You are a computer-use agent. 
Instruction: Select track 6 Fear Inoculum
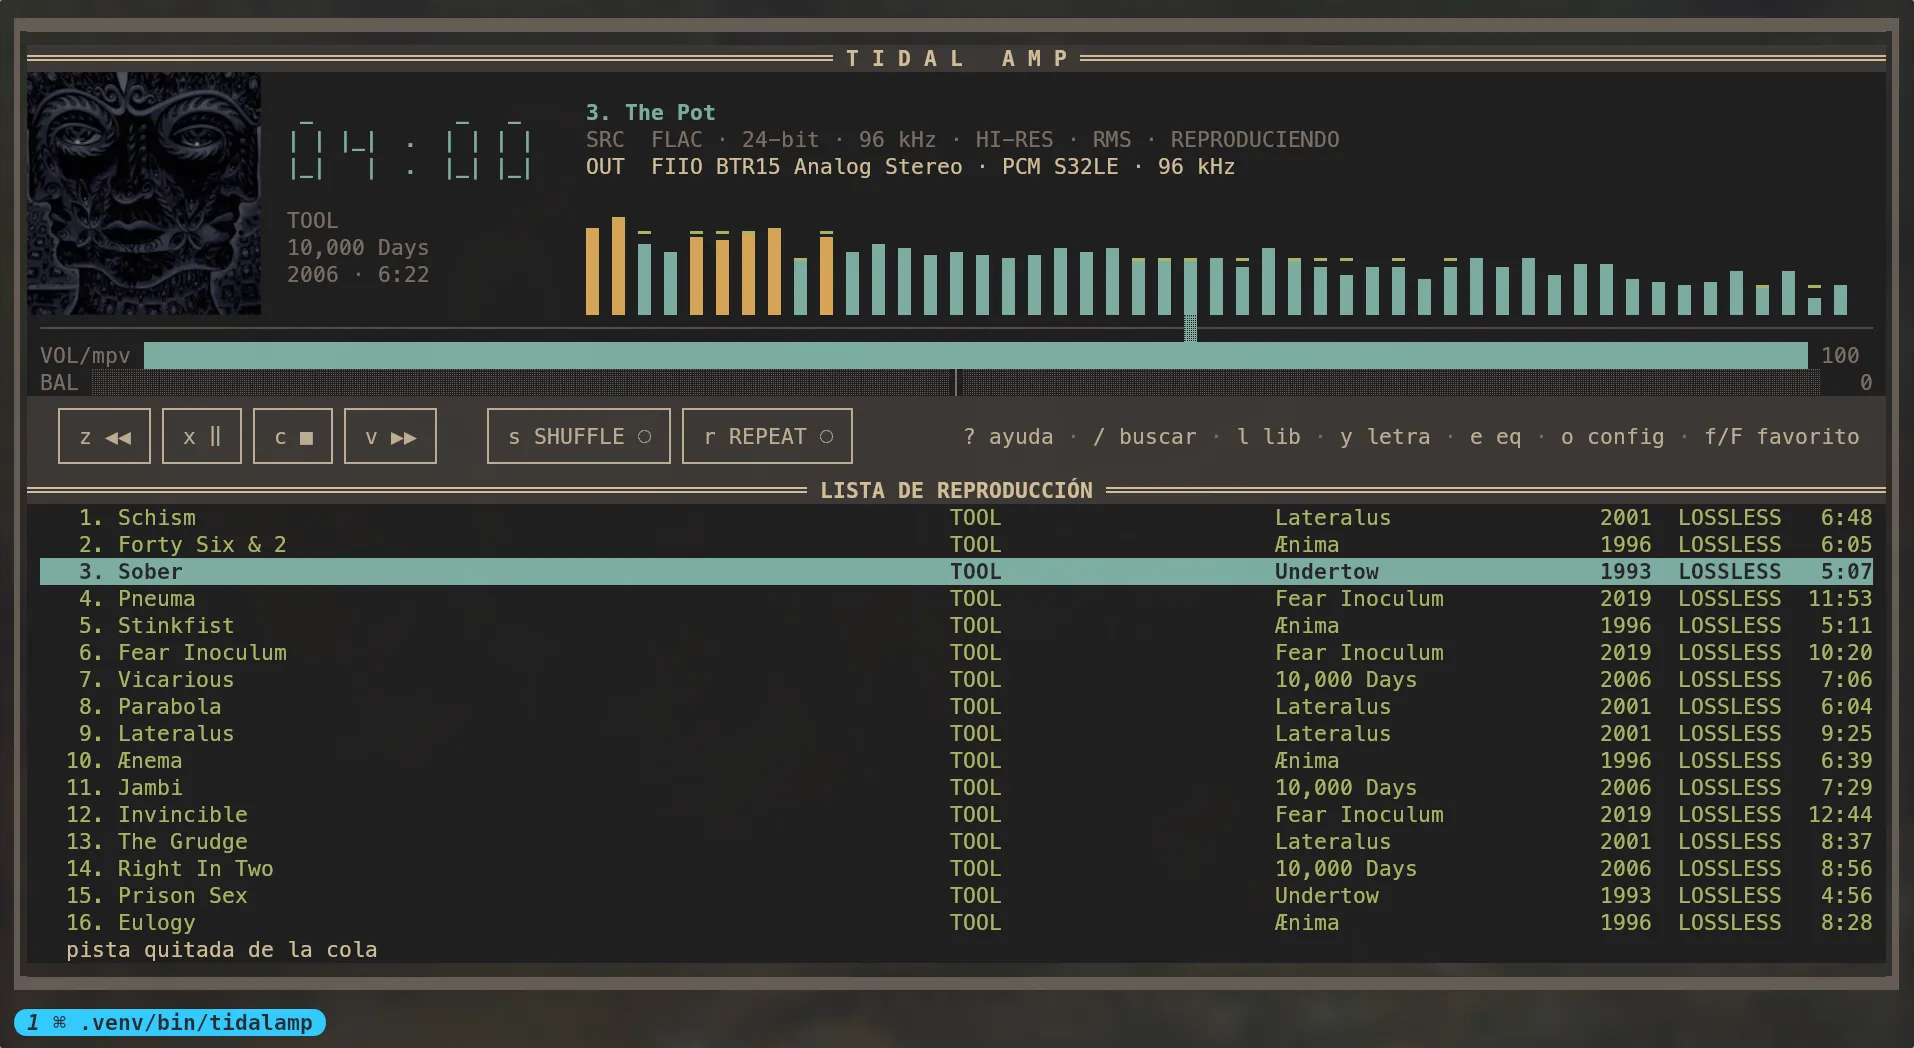956,653
